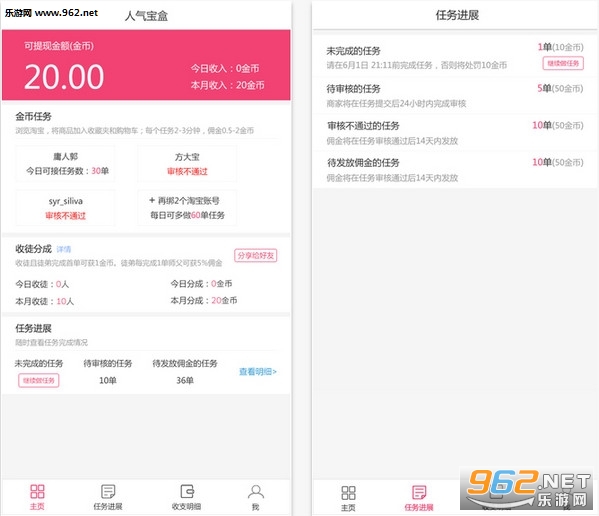Tap the 金币任务 section heading

pos(33,116)
